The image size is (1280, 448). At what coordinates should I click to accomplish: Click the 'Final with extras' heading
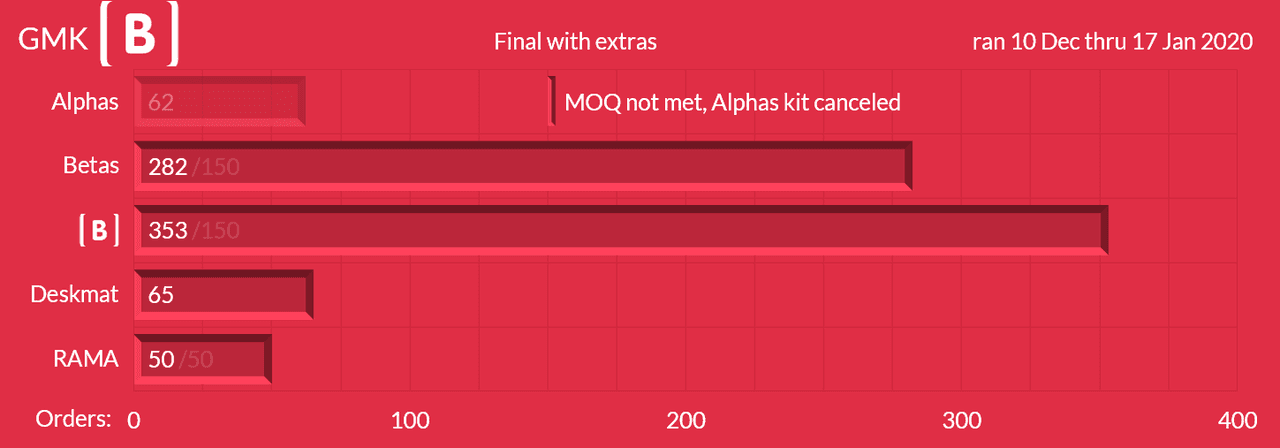[x=575, y=42]
